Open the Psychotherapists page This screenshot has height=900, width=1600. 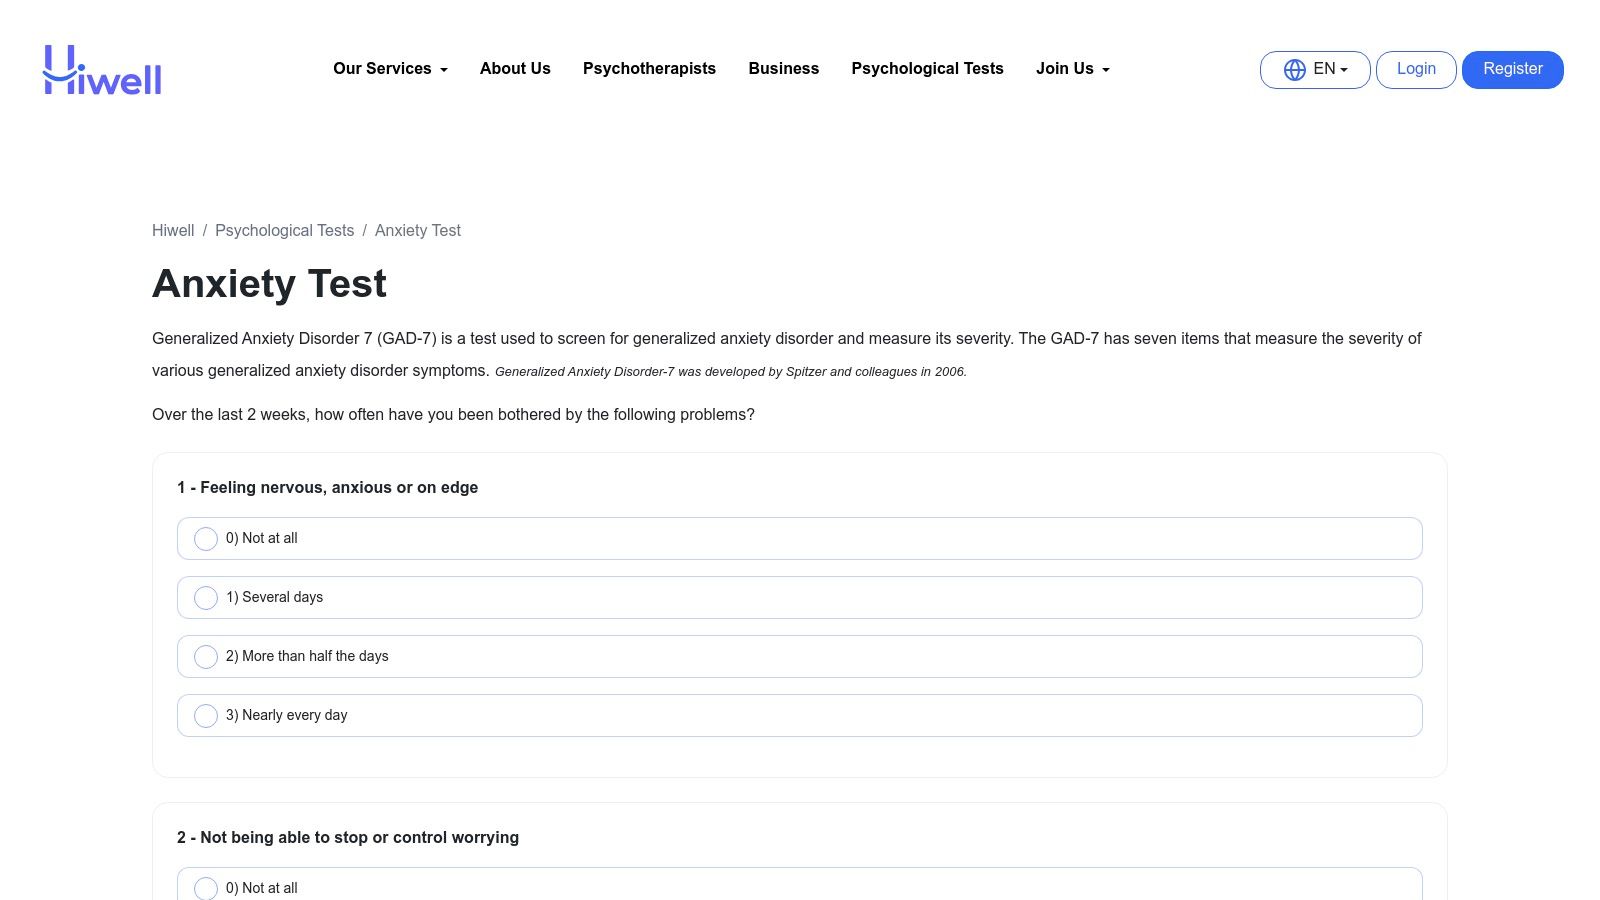(x=649, y=69)
